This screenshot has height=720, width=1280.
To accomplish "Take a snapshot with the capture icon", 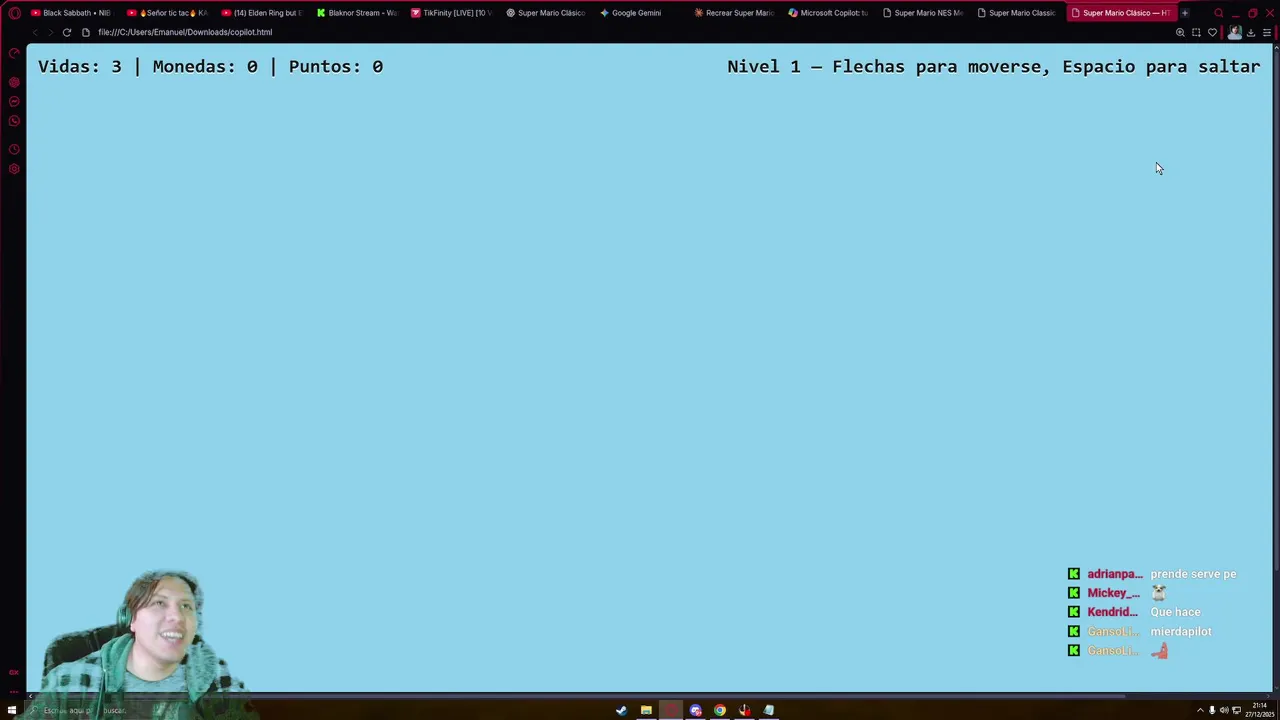I will pos(1196,32).
